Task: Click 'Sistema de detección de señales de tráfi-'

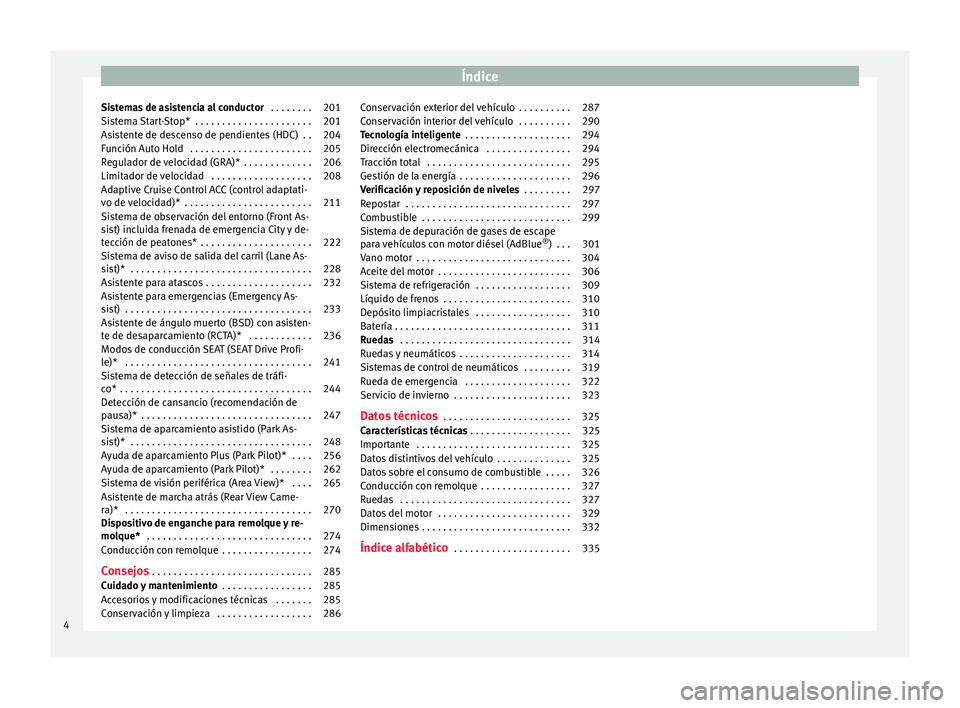Action: click(194, 375)
